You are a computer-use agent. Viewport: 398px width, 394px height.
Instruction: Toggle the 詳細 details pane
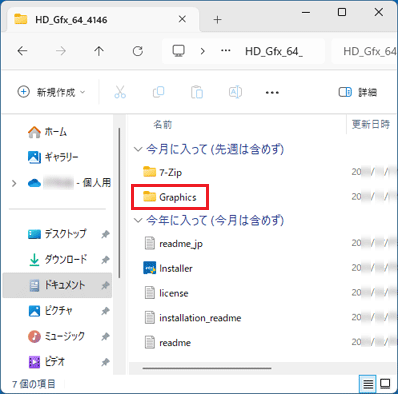click(358, 92)
